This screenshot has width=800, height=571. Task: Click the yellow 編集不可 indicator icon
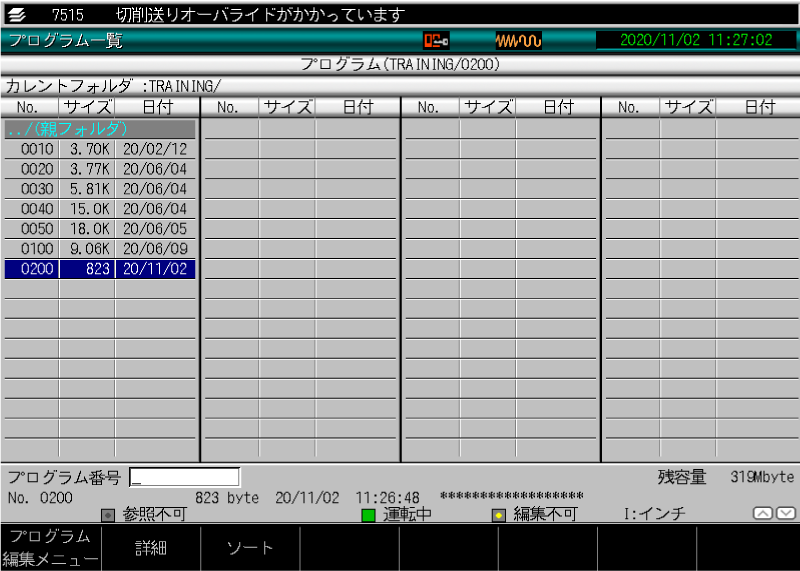coord(498,515)
